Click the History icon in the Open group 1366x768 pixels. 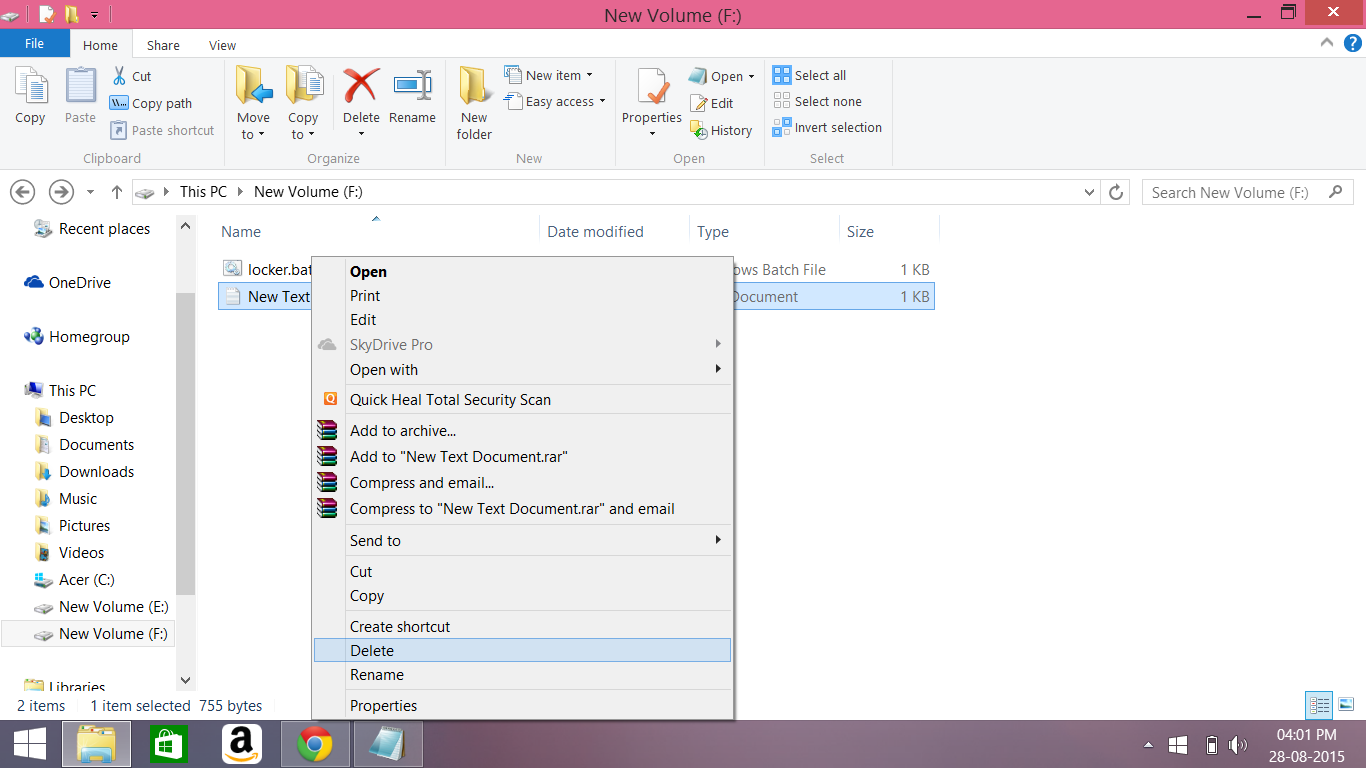click(x=722, y=130)
